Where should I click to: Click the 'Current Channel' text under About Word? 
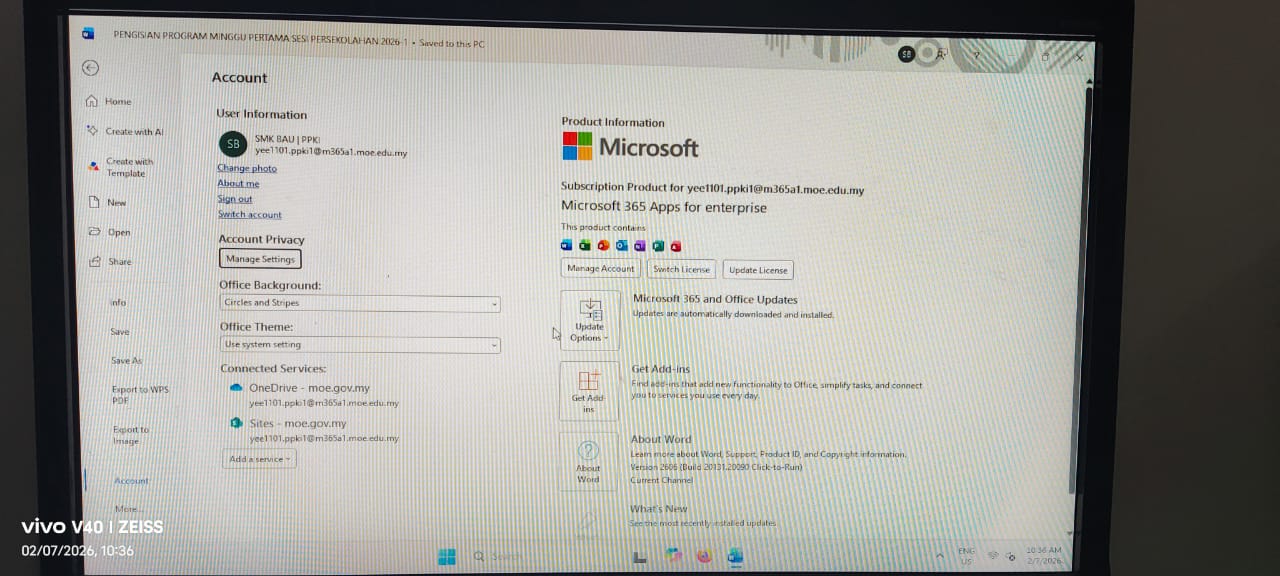(x=660, y=480)
